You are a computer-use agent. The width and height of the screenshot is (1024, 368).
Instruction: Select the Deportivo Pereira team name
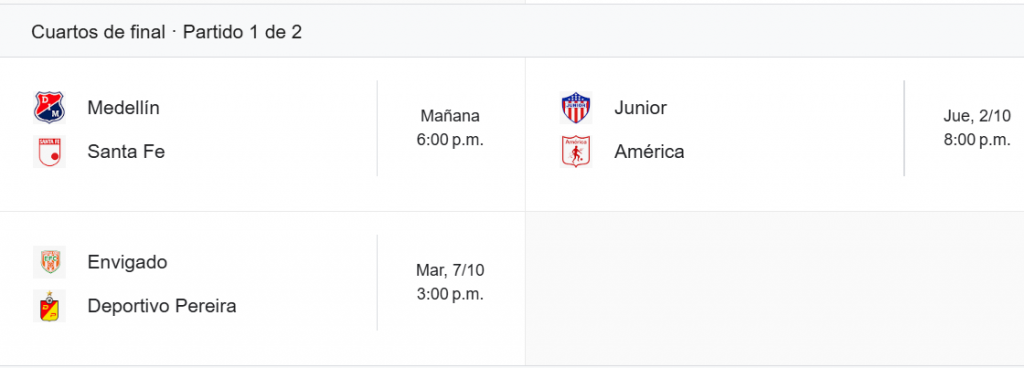tap(162, 306)
